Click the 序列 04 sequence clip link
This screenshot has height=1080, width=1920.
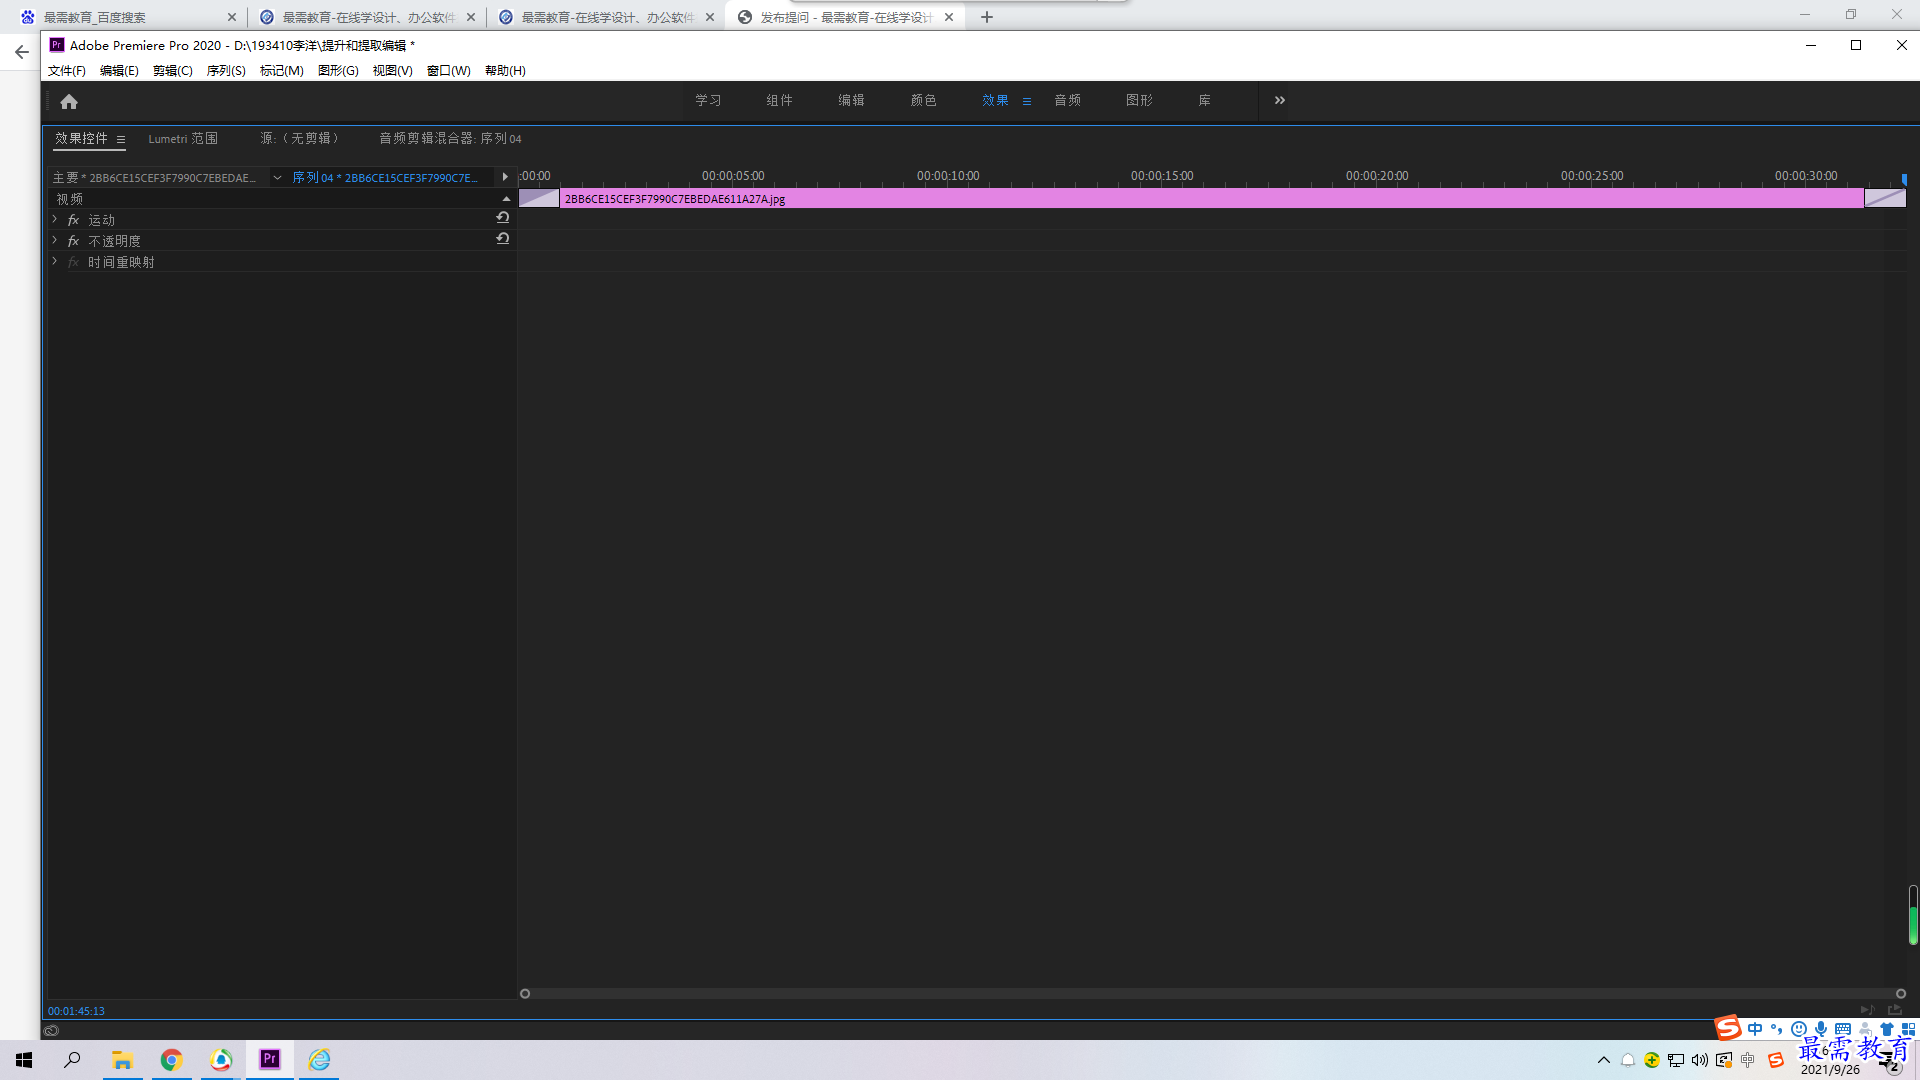pyautogui.click(x=385, y=178)
